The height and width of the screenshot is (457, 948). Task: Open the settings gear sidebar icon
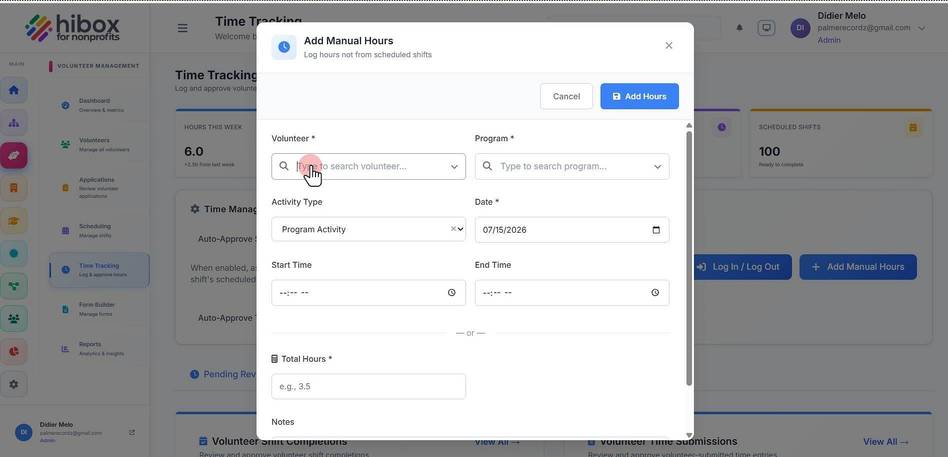pyautogui.click(x=14, y=384)
